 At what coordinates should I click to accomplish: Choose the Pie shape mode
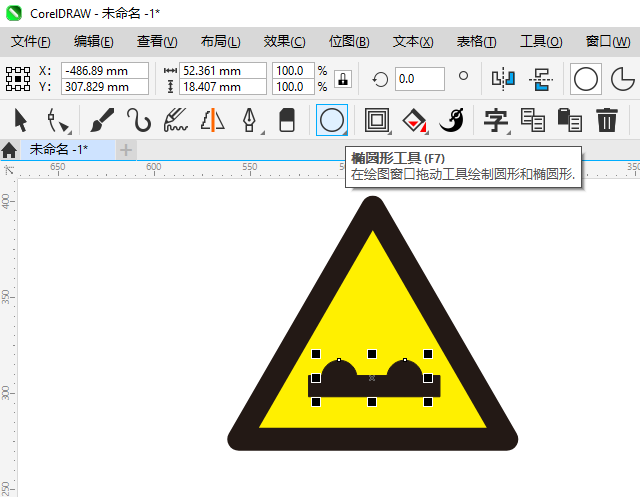[x=623, y=79]
